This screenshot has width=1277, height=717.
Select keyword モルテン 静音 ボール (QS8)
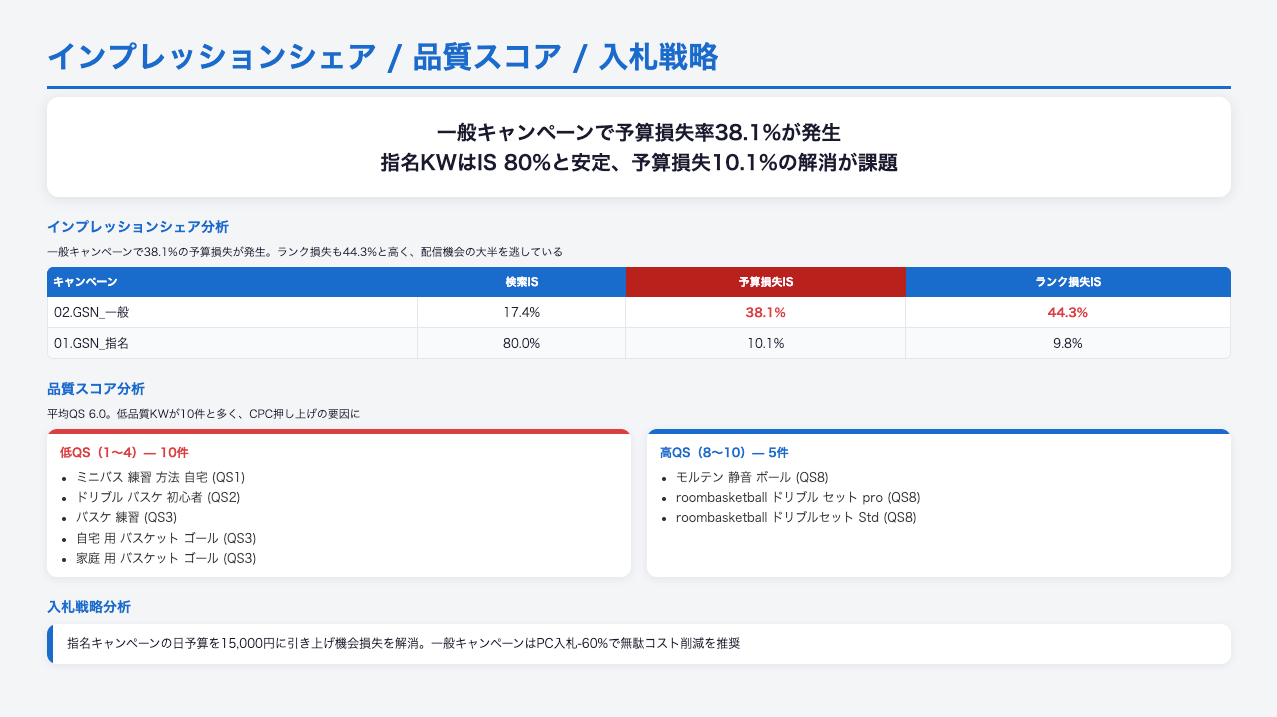752,477
